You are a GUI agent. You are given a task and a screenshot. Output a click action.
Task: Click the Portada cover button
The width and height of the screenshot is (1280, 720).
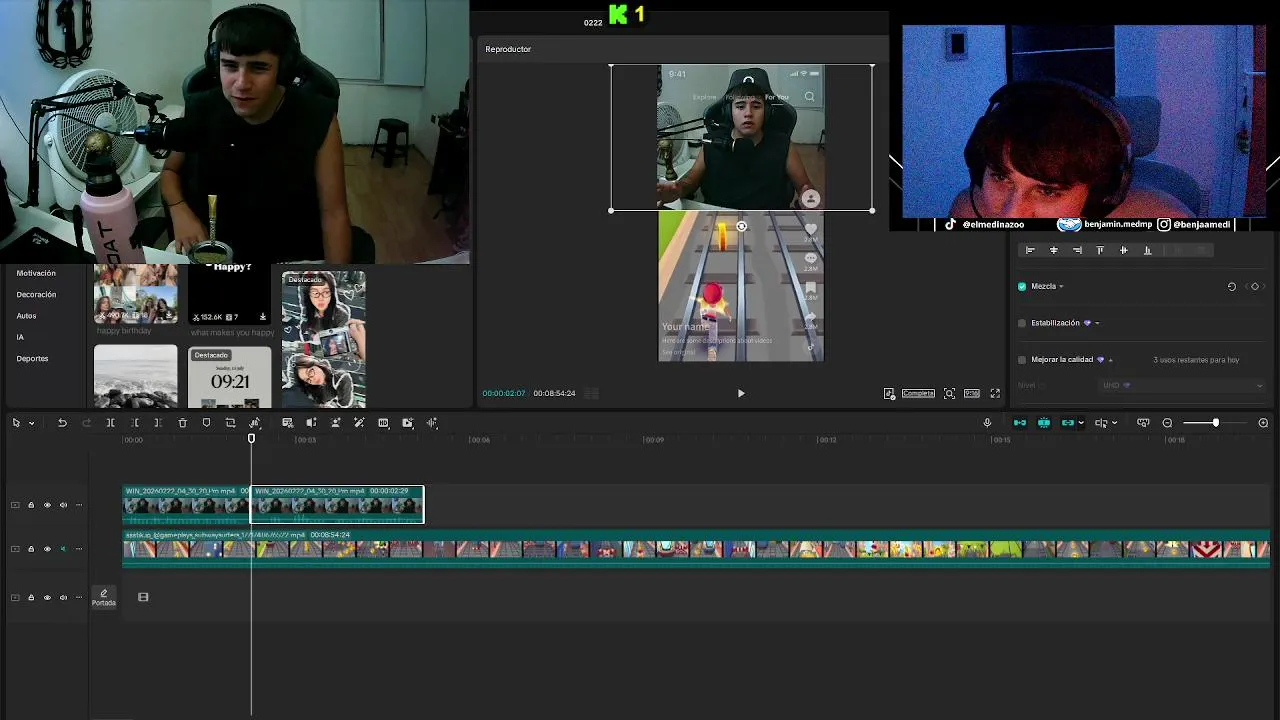click(x=104, y=597)
